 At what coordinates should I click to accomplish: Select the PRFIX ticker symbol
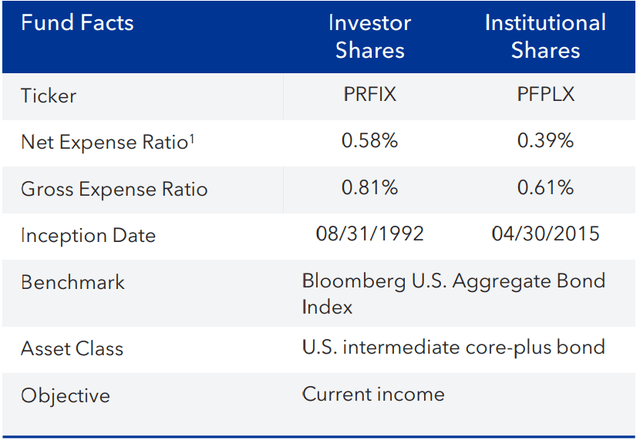(370, 95)
